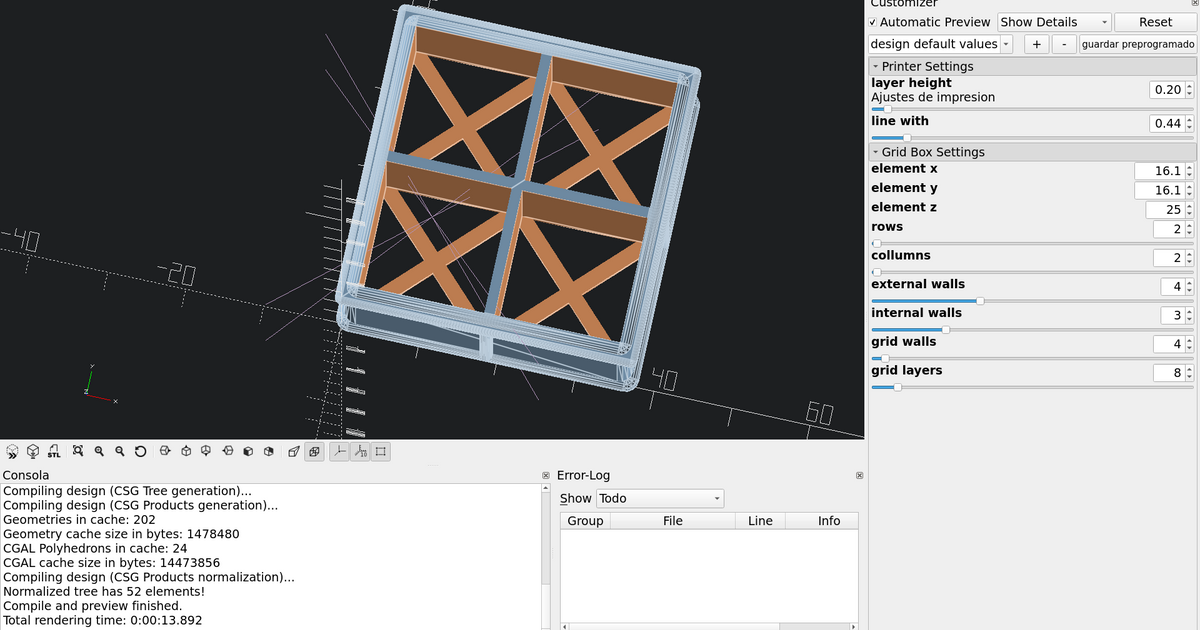Export the model as STL

click(x=54, y=451)
